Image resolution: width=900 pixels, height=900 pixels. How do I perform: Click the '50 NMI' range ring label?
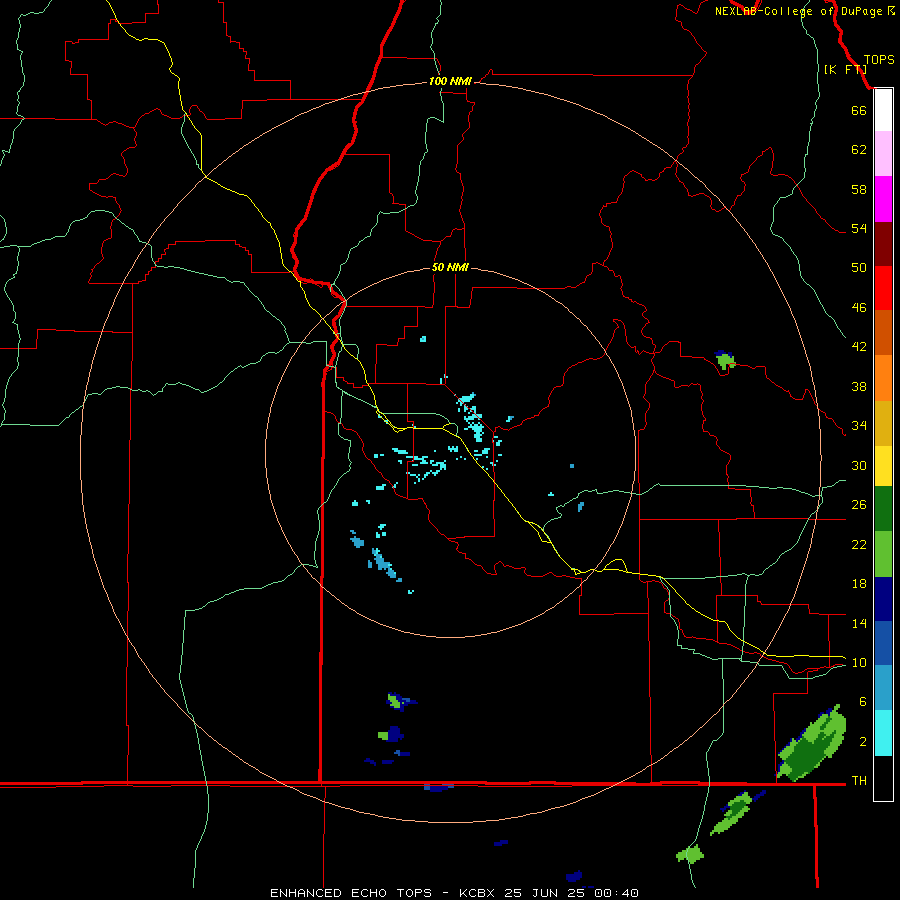tap(450, 267)
